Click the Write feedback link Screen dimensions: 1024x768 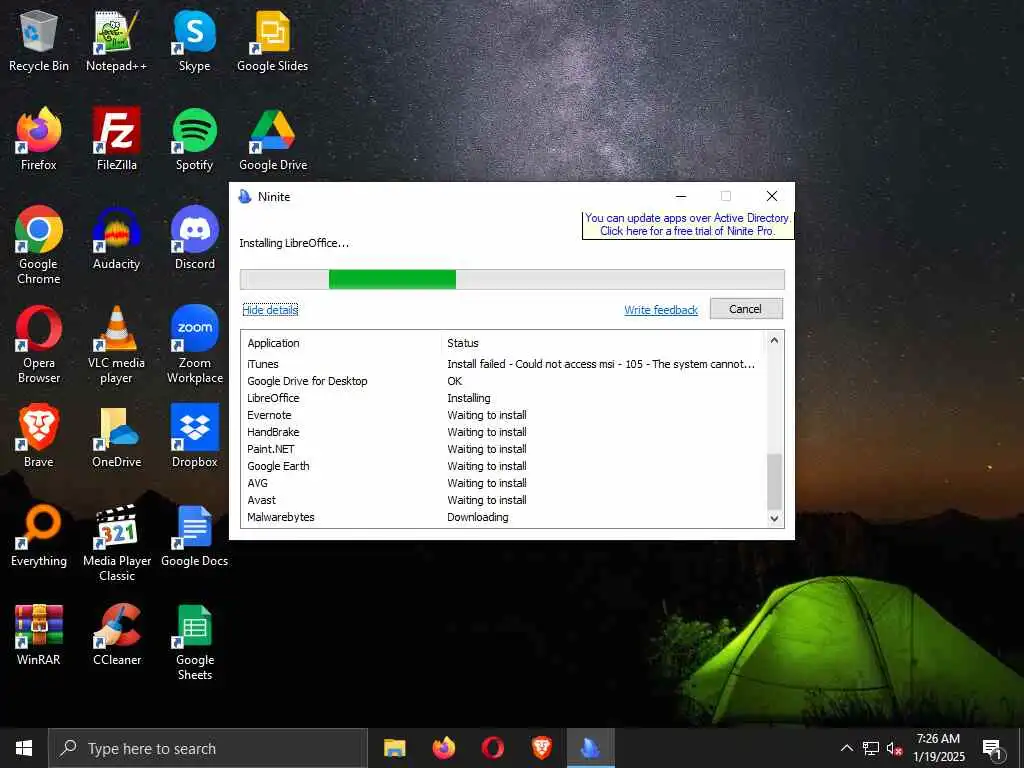(x=661, y=310)
